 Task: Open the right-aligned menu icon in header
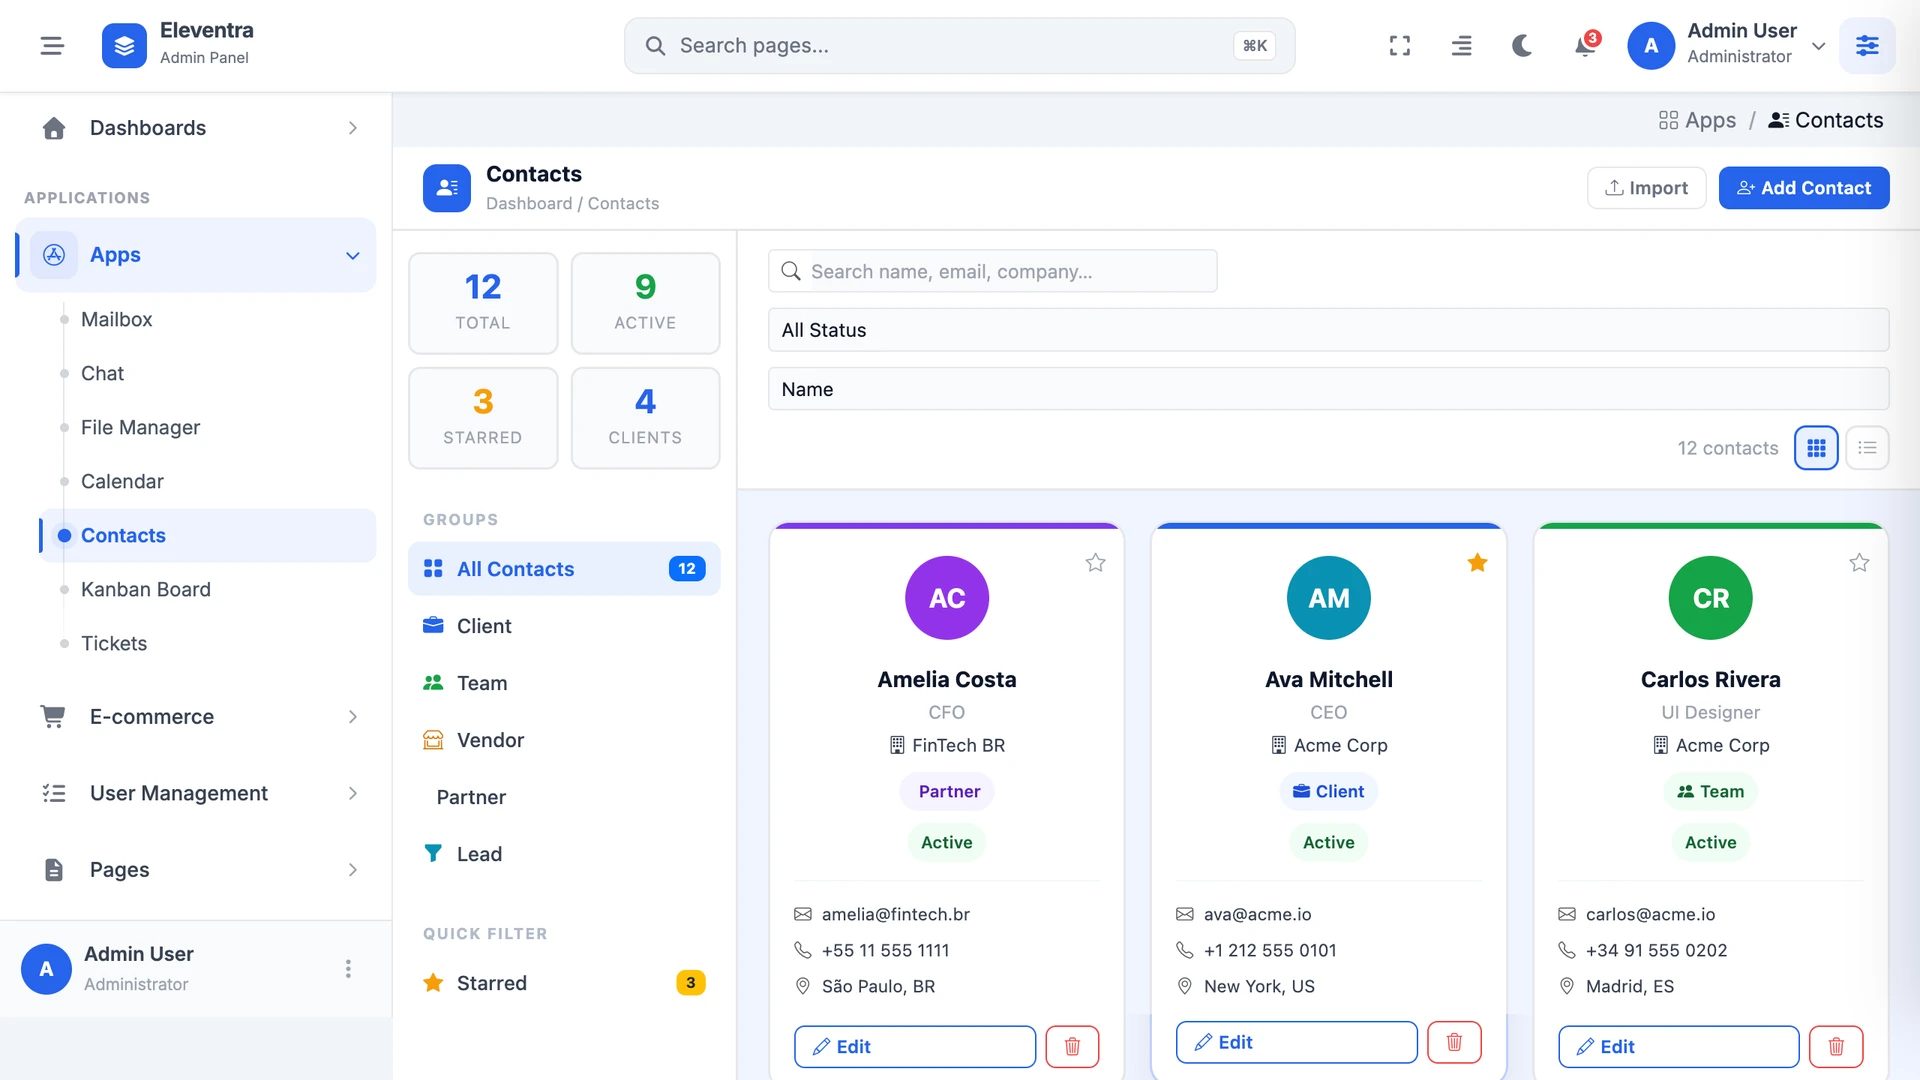[x=1461, y=46]
